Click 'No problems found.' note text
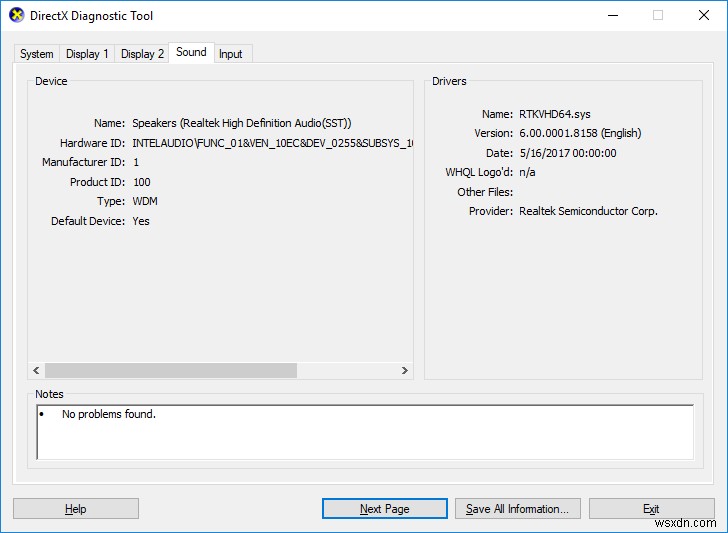The height and width of the screenshot is (533, 728). pyautogui.click(x=109, y=414)
